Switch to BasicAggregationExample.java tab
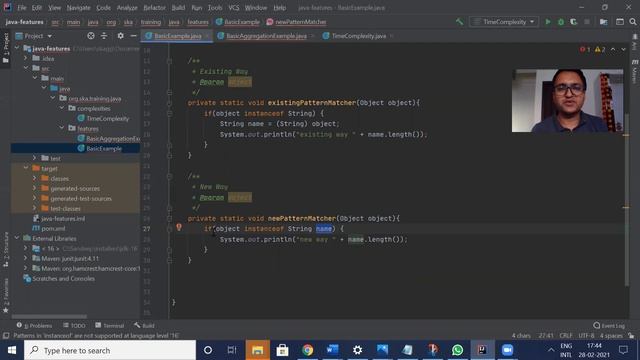 (266, 36)
